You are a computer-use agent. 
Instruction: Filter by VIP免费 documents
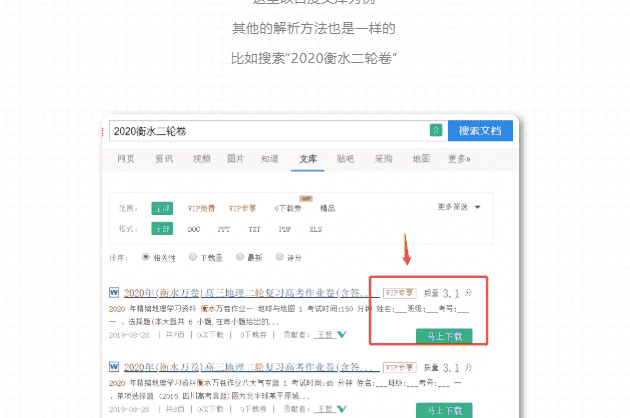pyautogui.click(x=201, y=208)
